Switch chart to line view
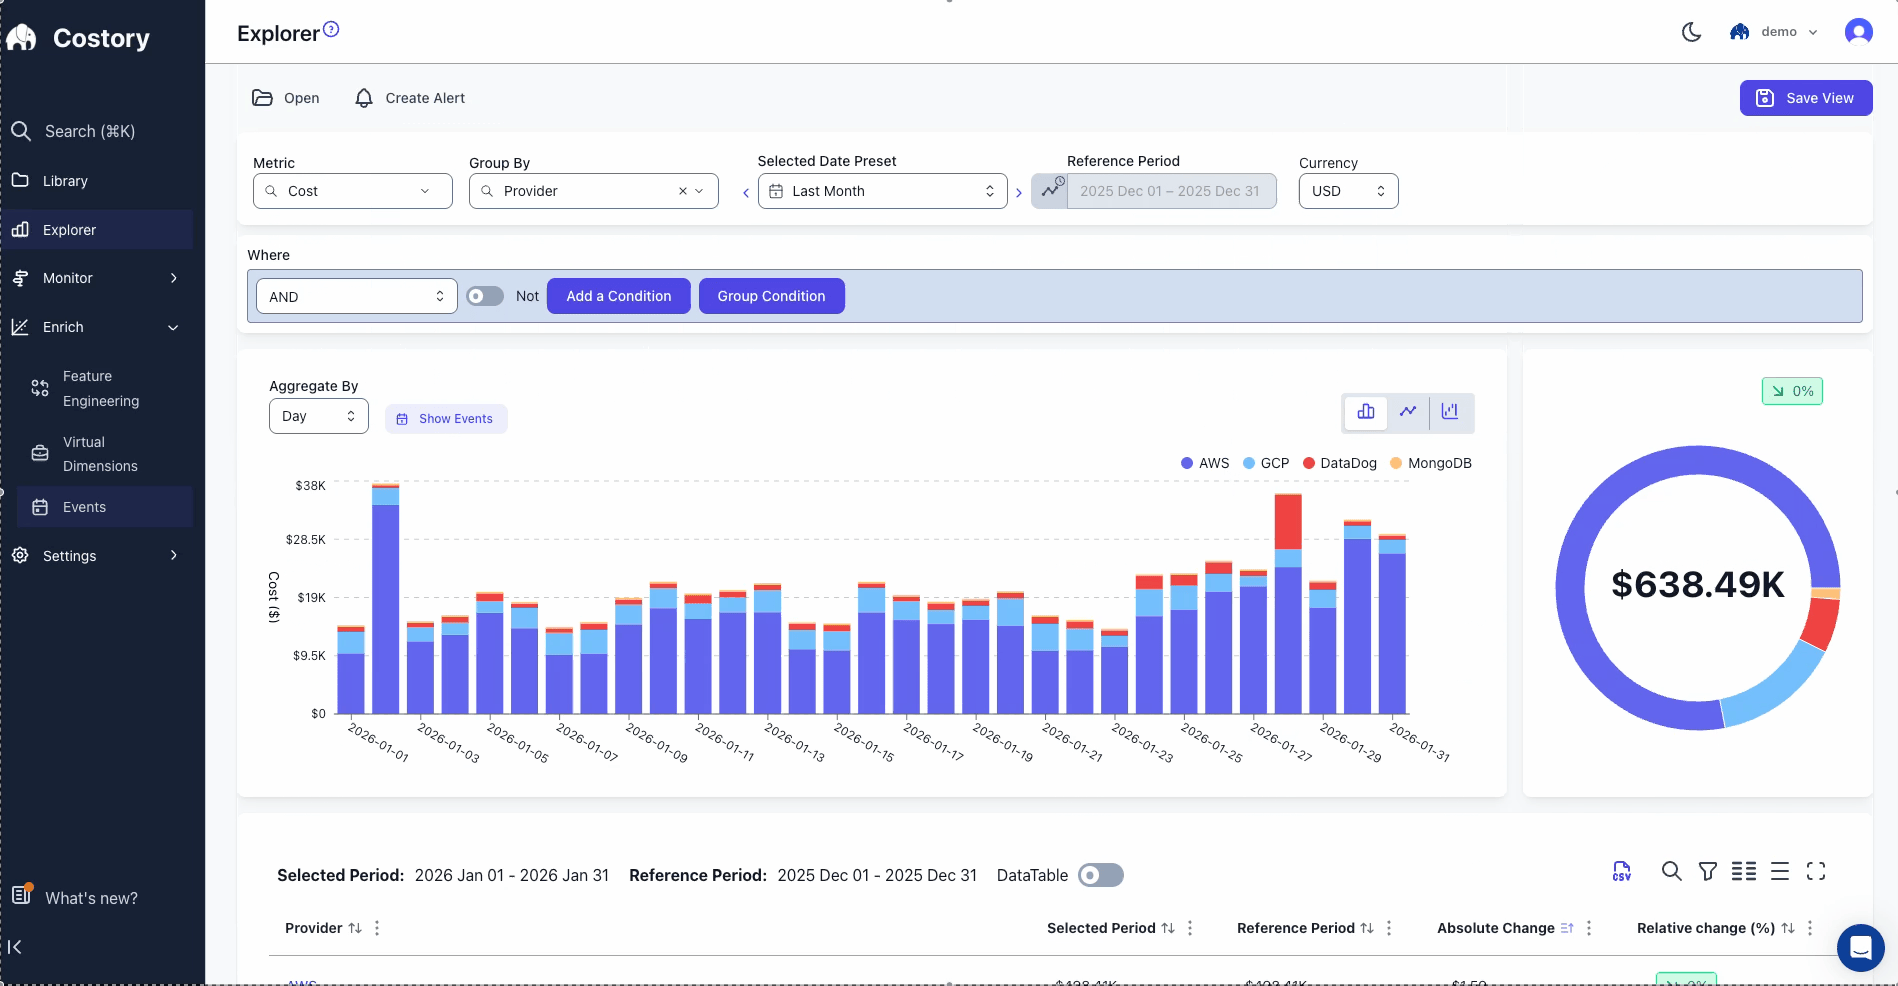 1407,412
